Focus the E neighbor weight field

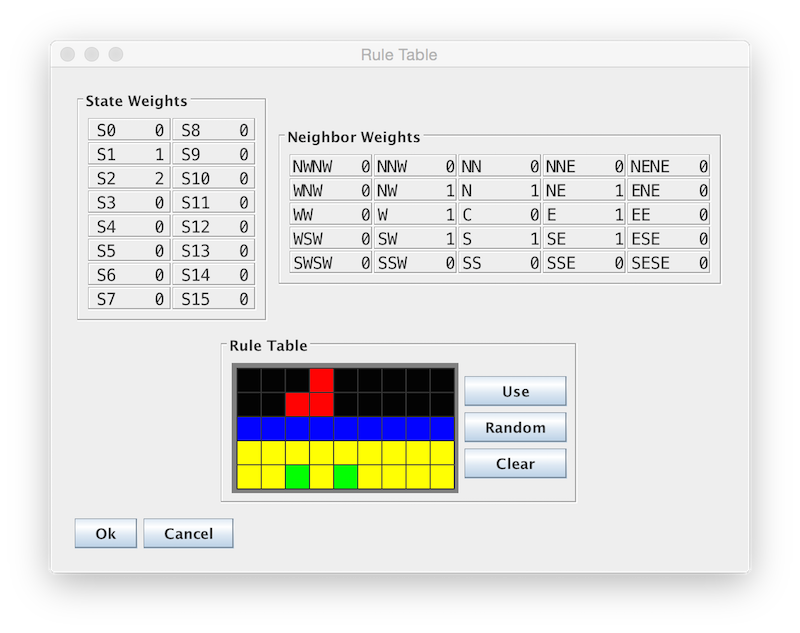click(x=584, y=215)
